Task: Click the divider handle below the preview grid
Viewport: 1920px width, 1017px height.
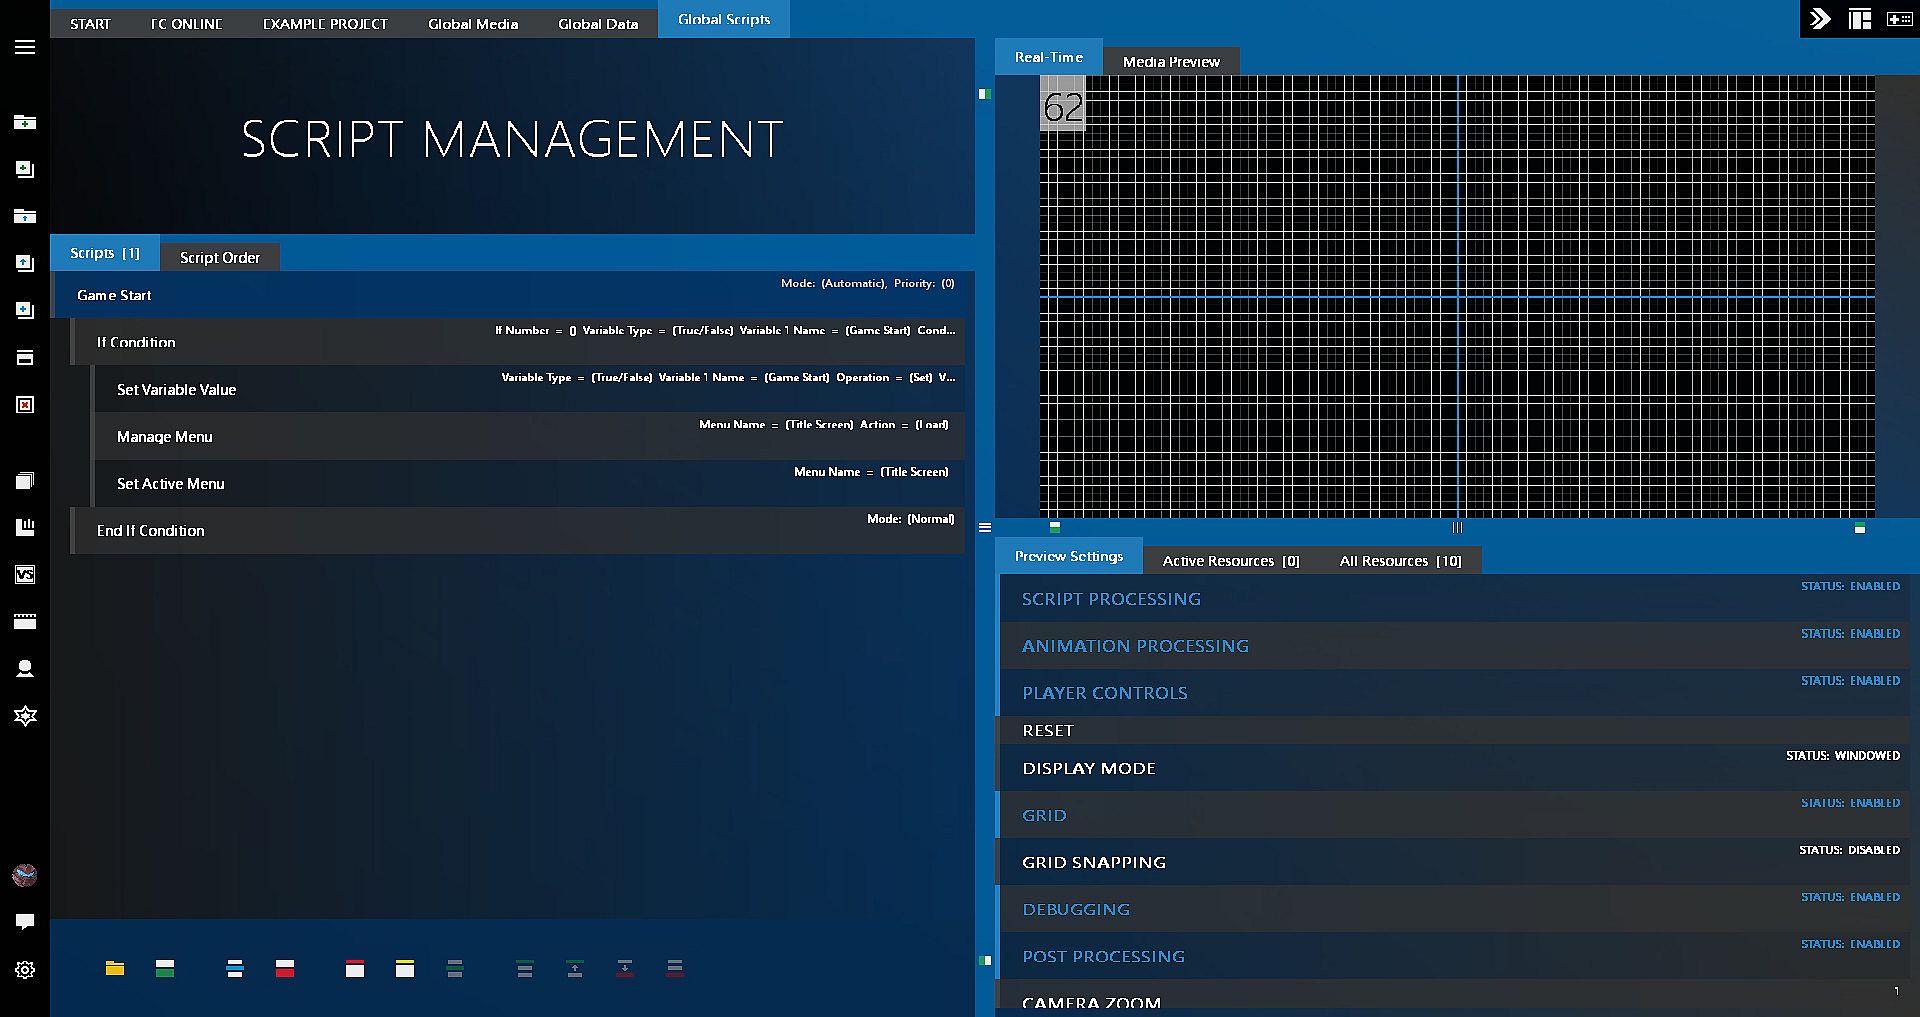Action: click(x=1457, y=527)
